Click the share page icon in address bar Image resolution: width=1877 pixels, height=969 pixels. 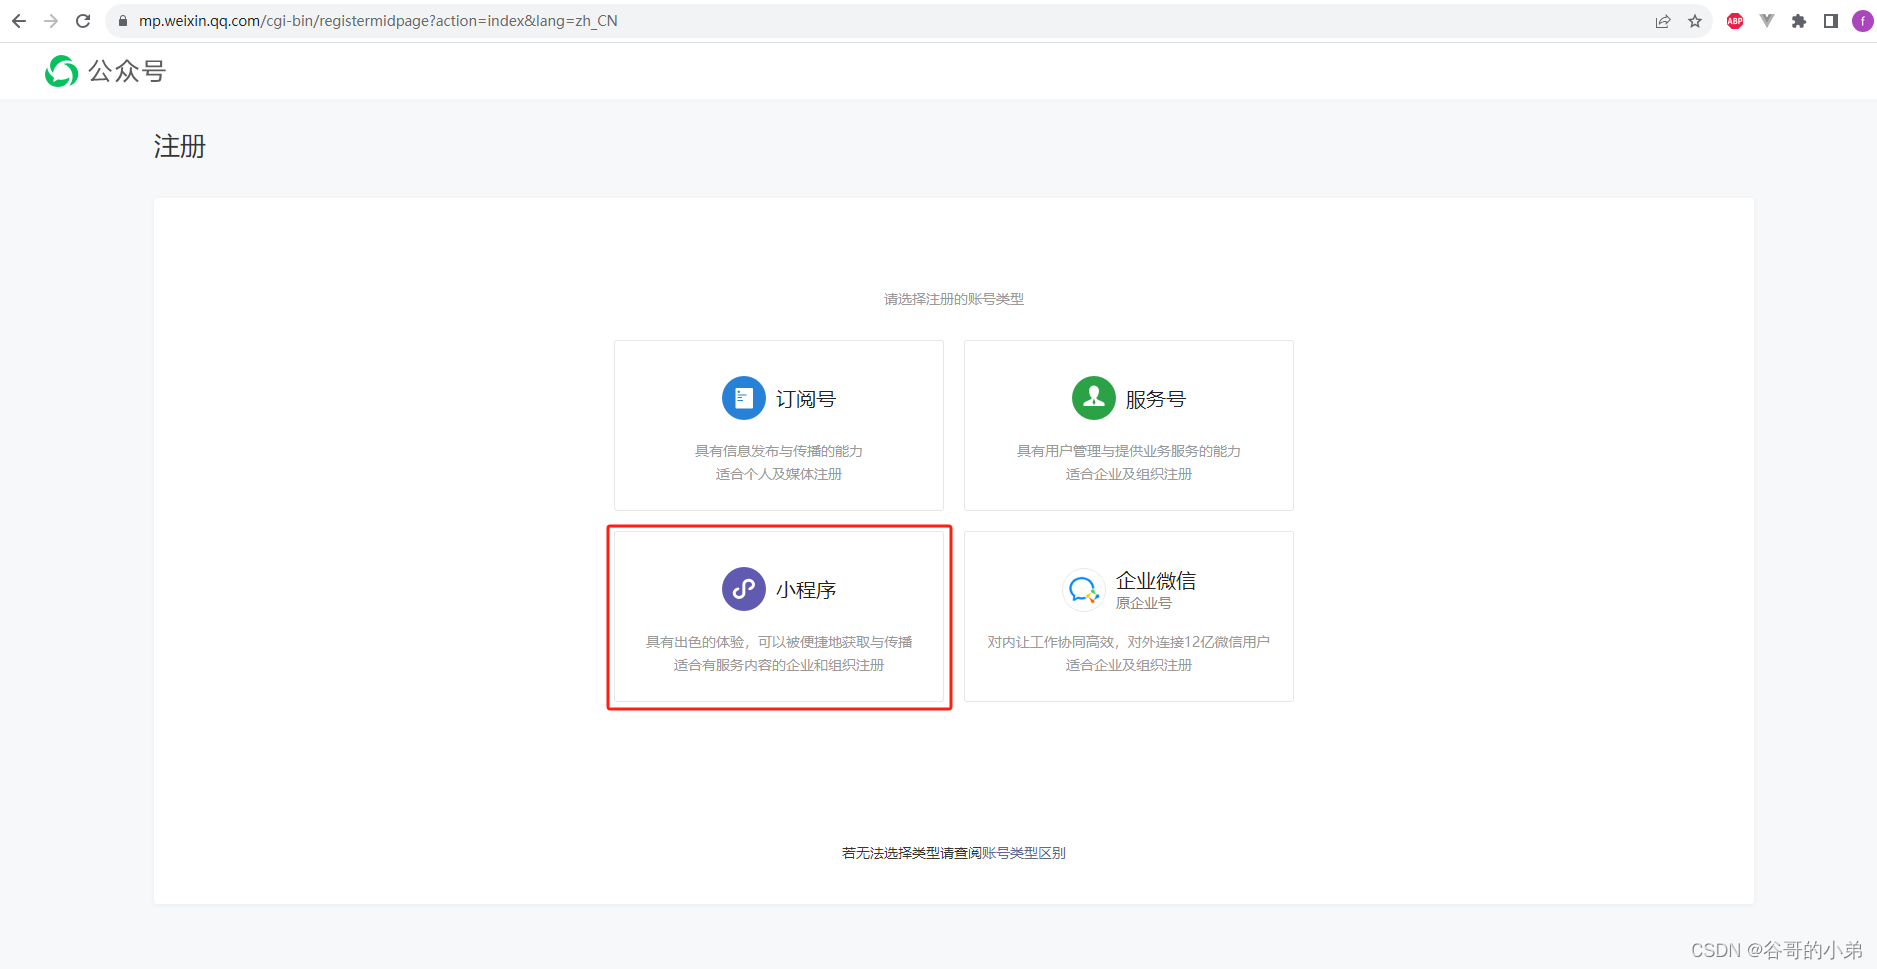tap(1663, 21)
